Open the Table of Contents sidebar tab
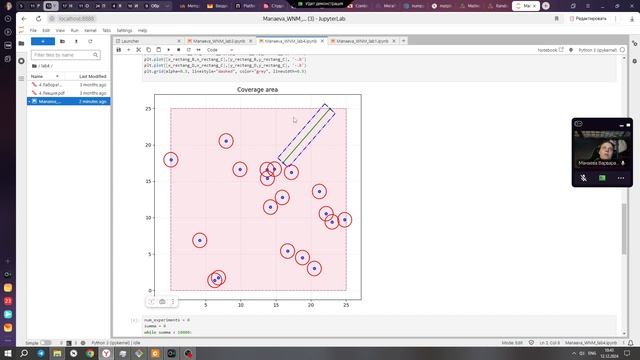 pos(21,78)
